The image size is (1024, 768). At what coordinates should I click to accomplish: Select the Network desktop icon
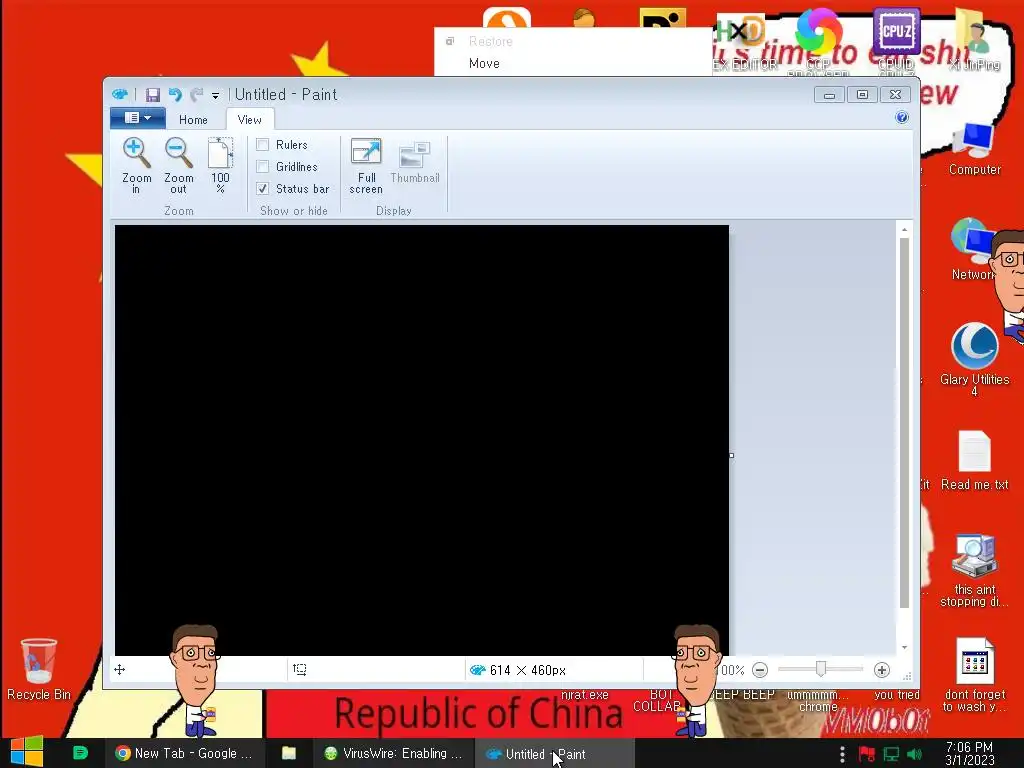click(x=973, y=249)
